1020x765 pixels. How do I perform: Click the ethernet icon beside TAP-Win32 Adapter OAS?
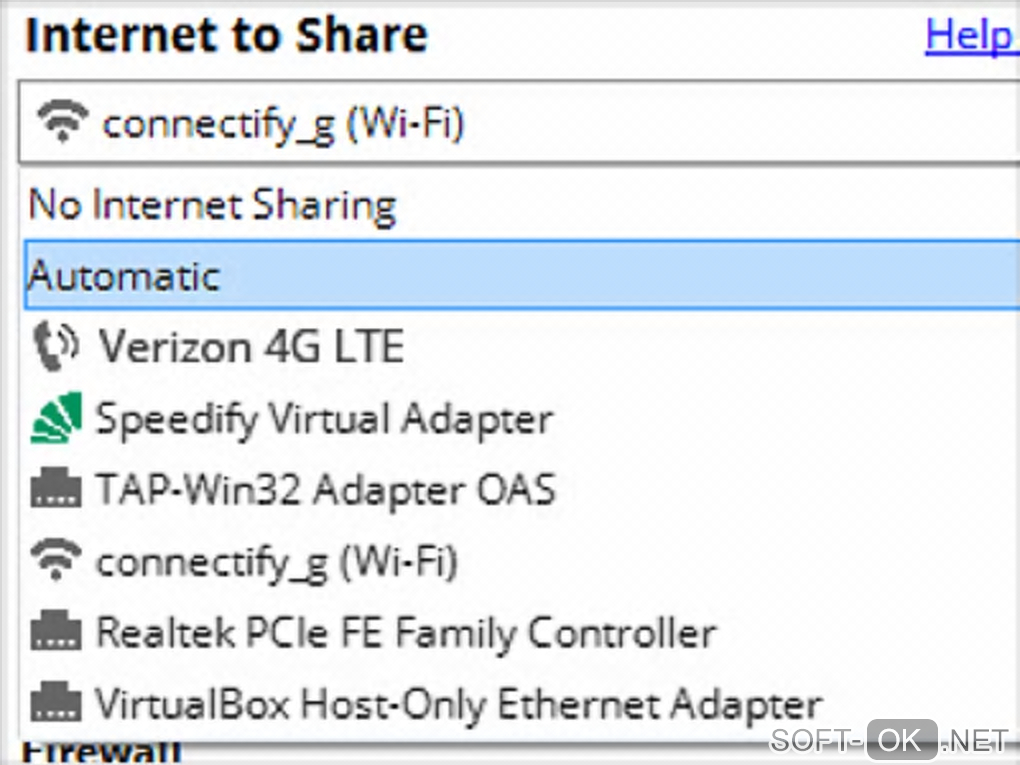(55, 490)
